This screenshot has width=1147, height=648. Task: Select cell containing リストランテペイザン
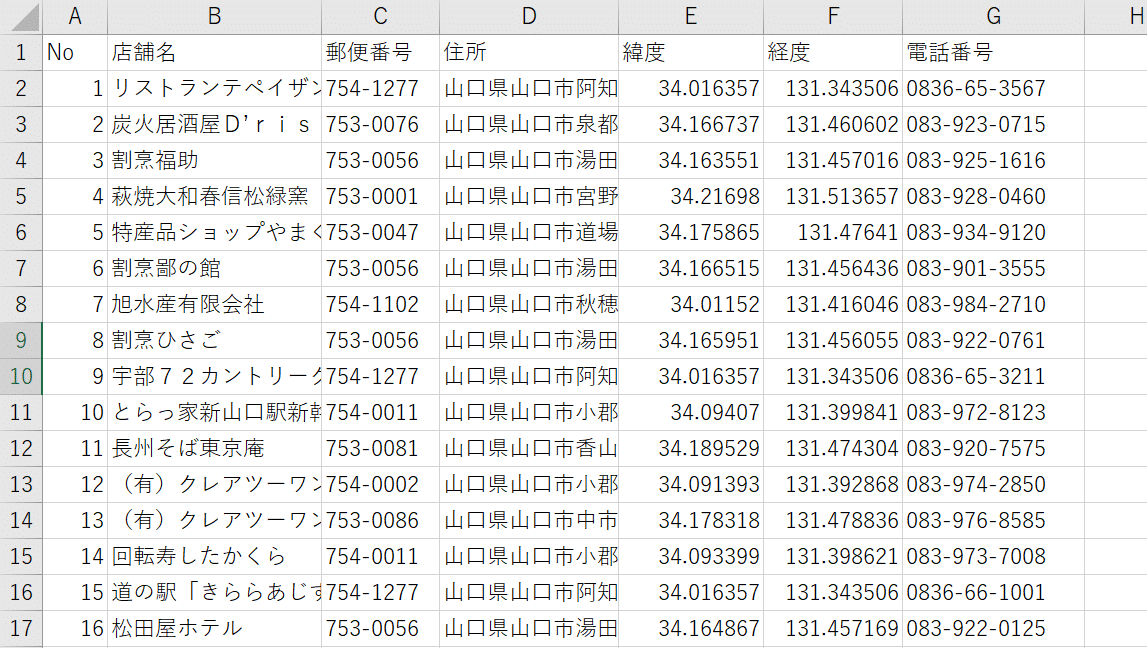(214, 88)
